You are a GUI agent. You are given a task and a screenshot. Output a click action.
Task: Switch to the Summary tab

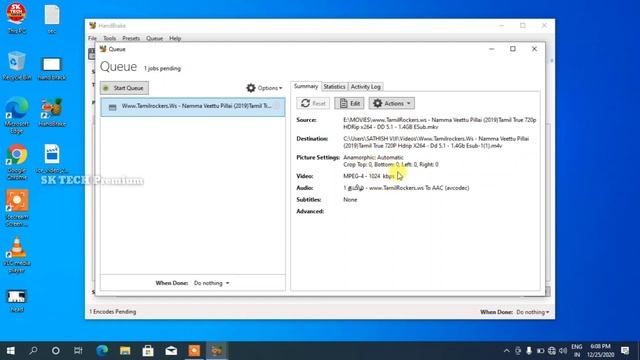coord(306,87)
